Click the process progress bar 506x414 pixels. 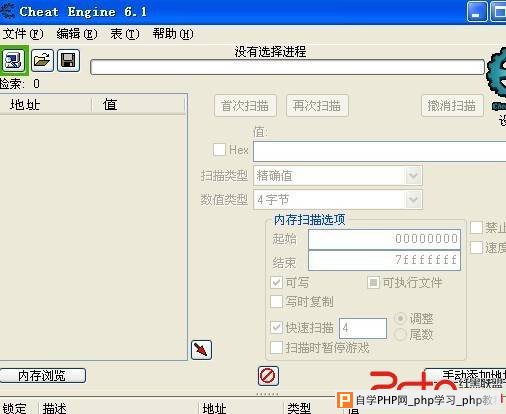point(287,67)
